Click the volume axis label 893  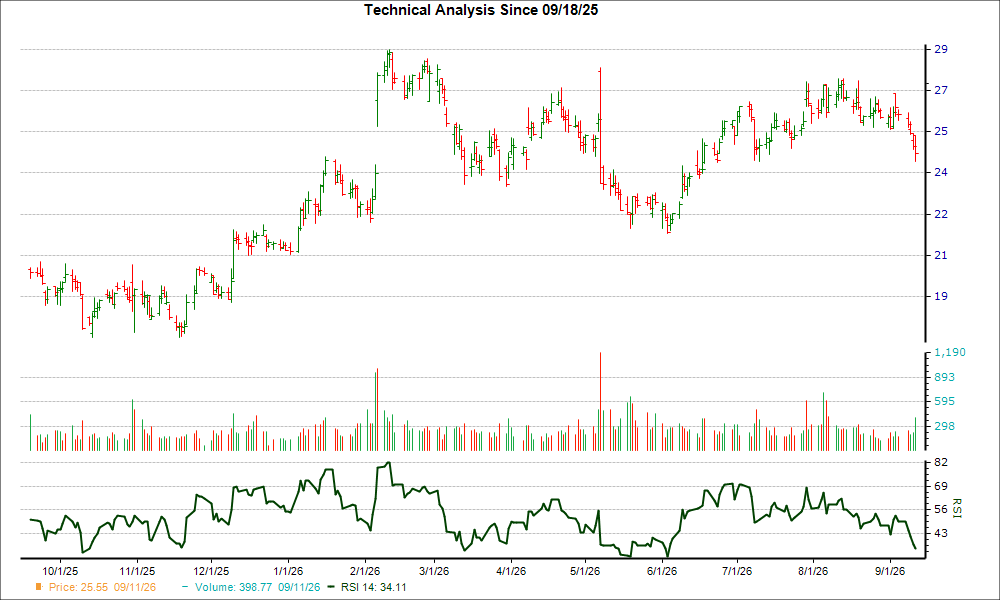click(945, 377)
